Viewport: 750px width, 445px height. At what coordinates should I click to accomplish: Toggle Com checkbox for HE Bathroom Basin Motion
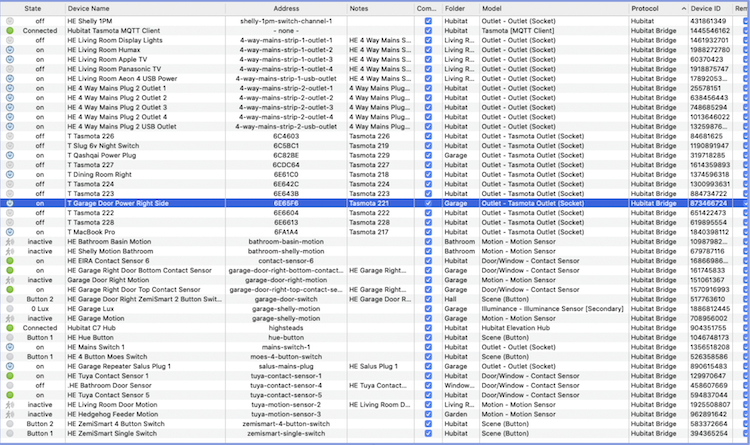tap(428, 242)
